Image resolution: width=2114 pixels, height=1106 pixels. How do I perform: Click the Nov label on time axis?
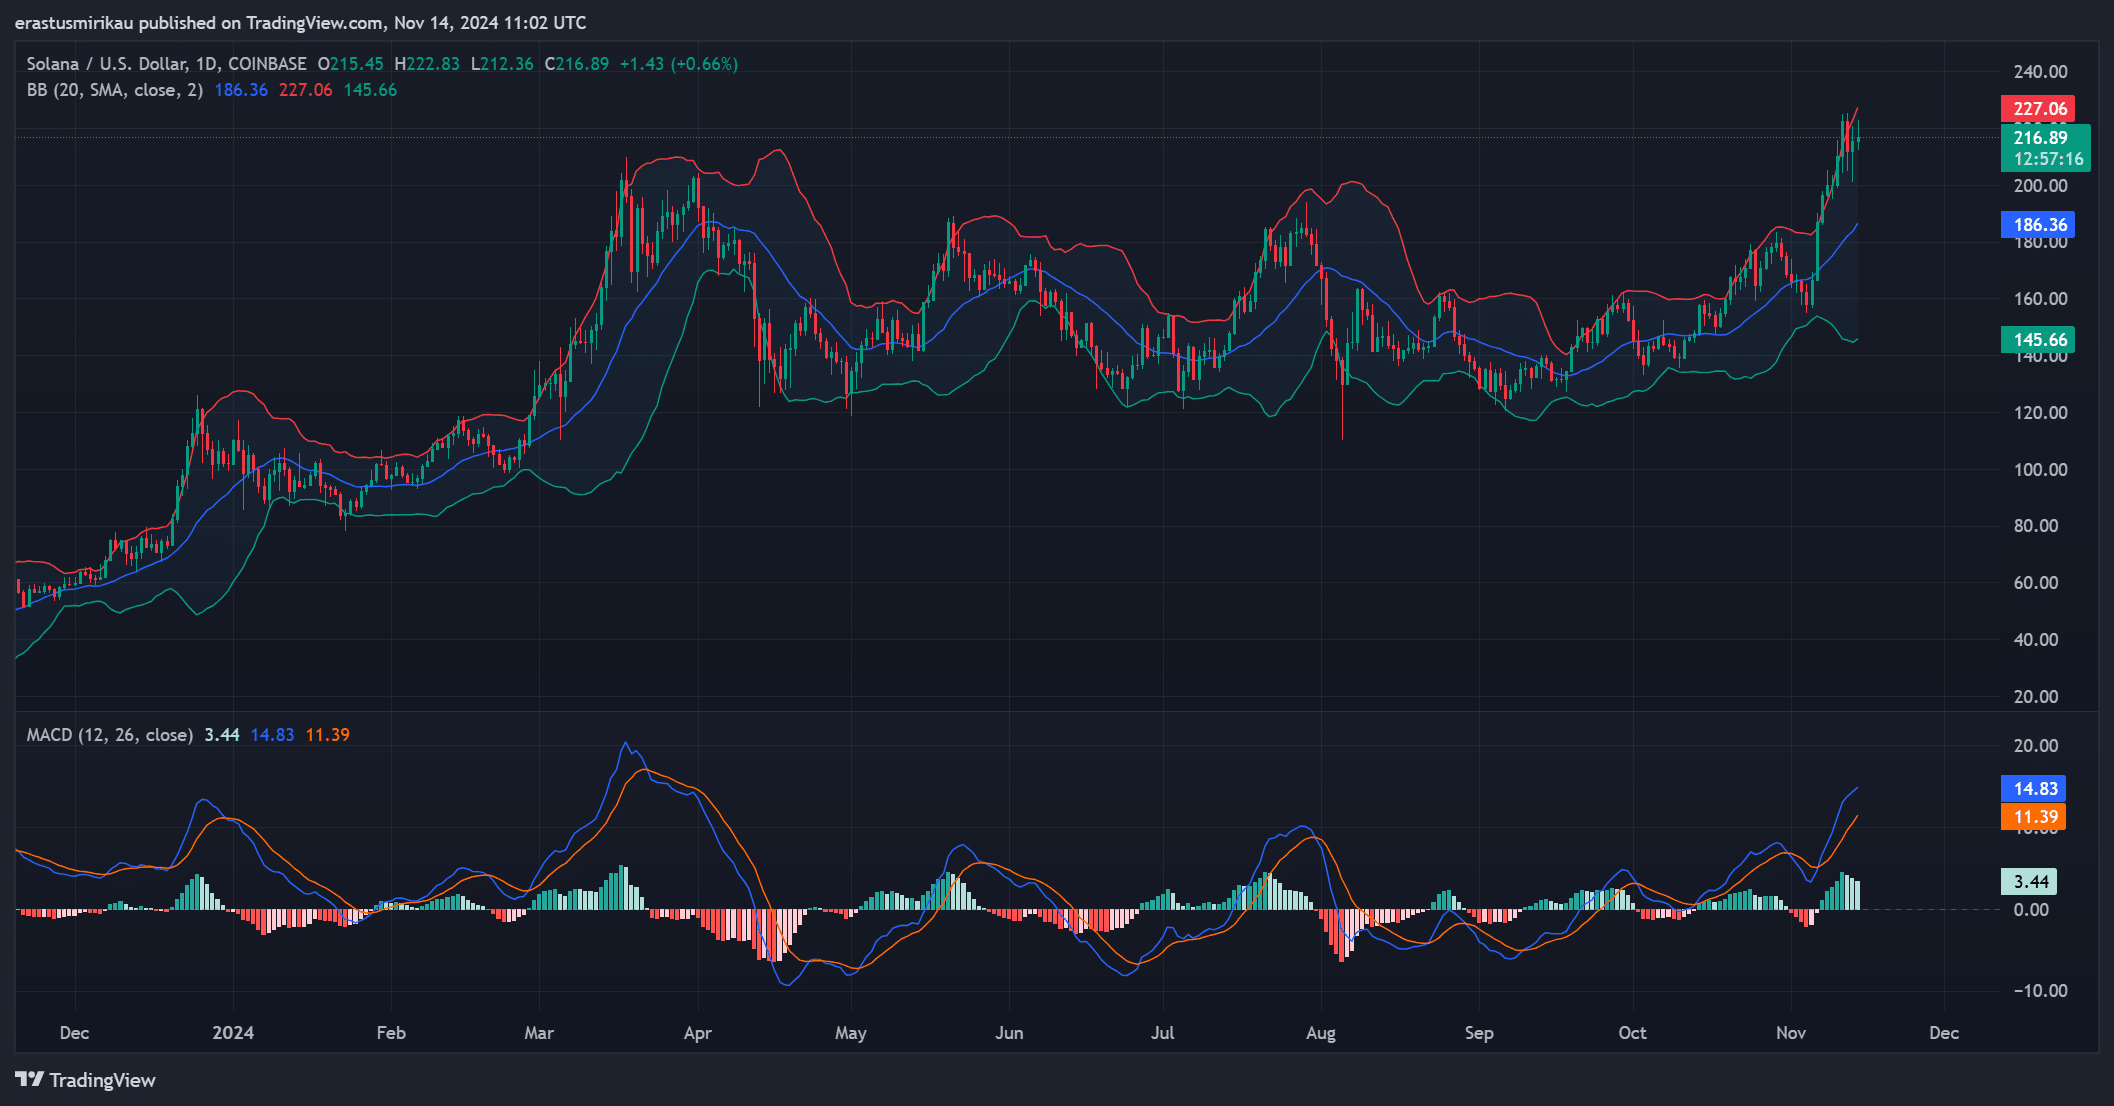tap(1791, 1033)
